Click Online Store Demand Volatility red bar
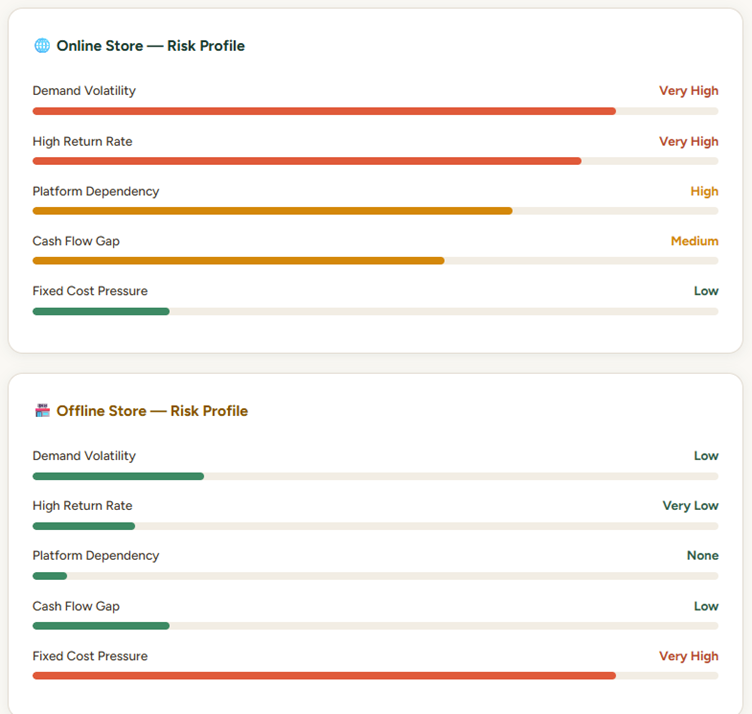752x714 pixels. [324, 111]
